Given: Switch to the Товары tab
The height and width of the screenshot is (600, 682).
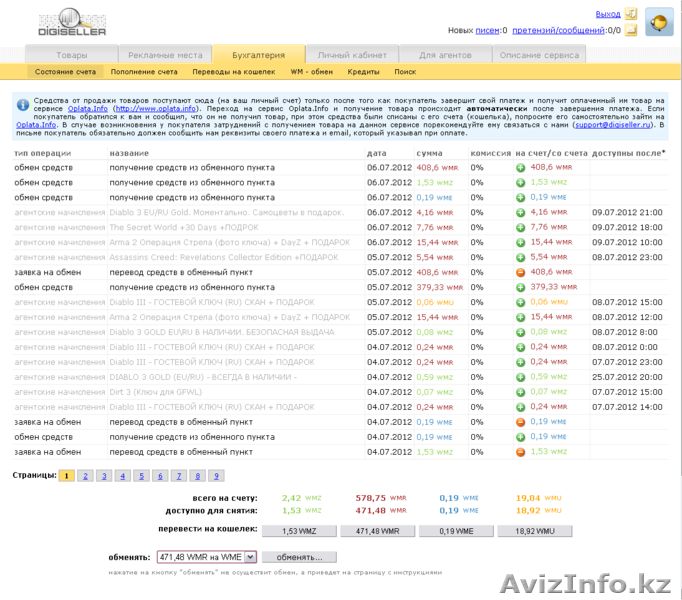Looking at the screenshot, I should click(71, 55).
